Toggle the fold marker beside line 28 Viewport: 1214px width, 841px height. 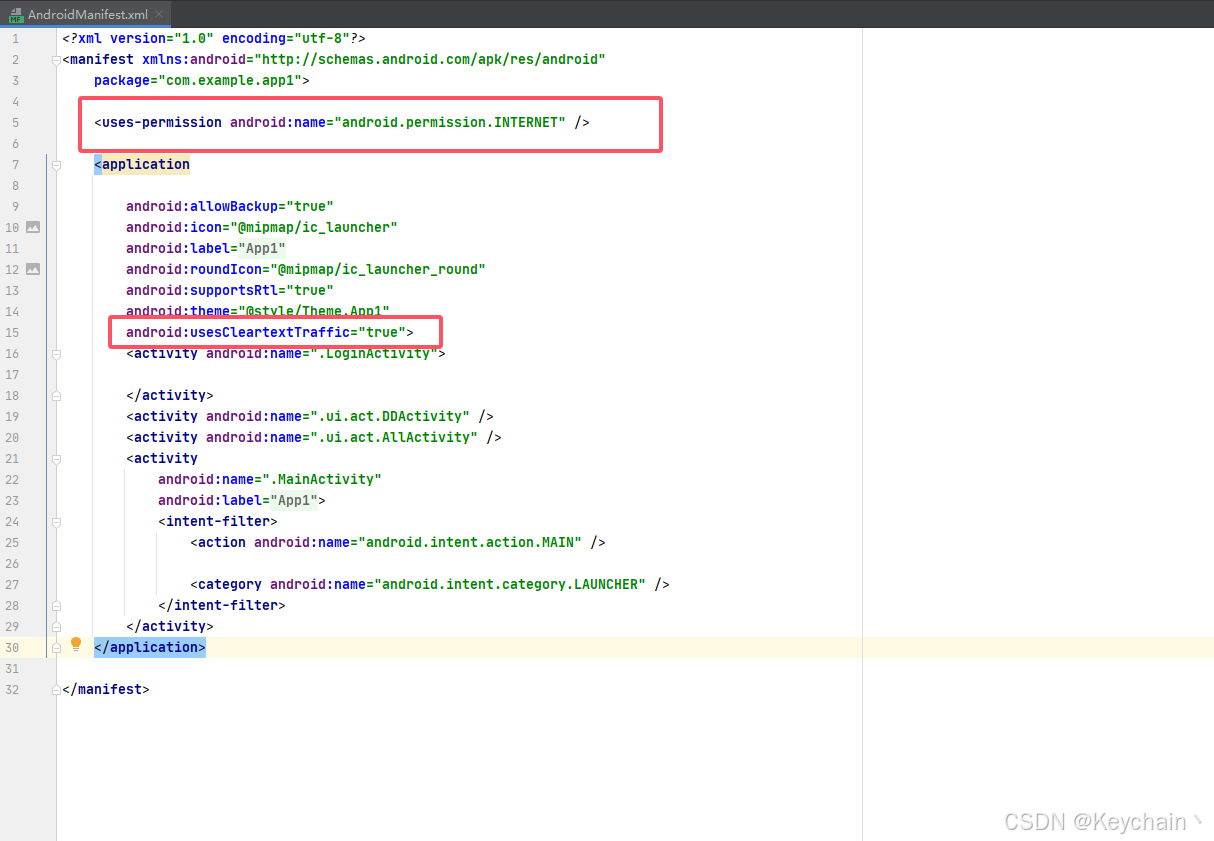[56, 605]
